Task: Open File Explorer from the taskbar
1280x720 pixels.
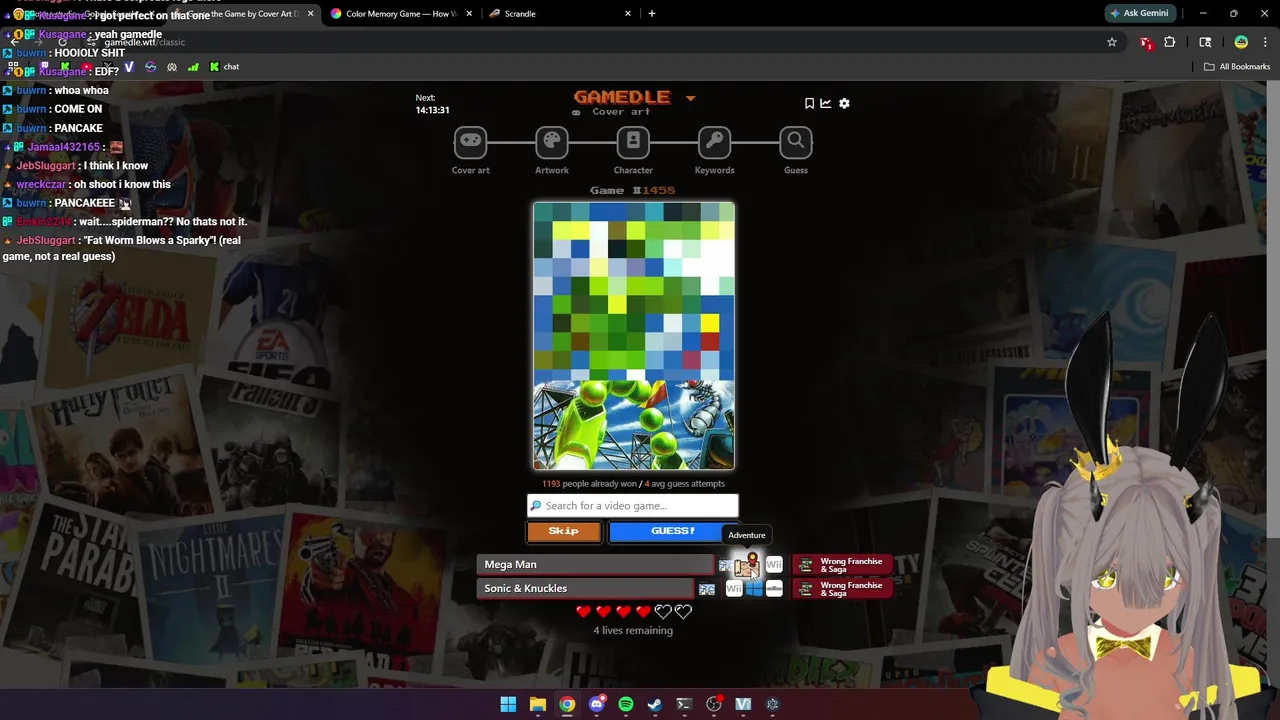Action: pos(538,704)
